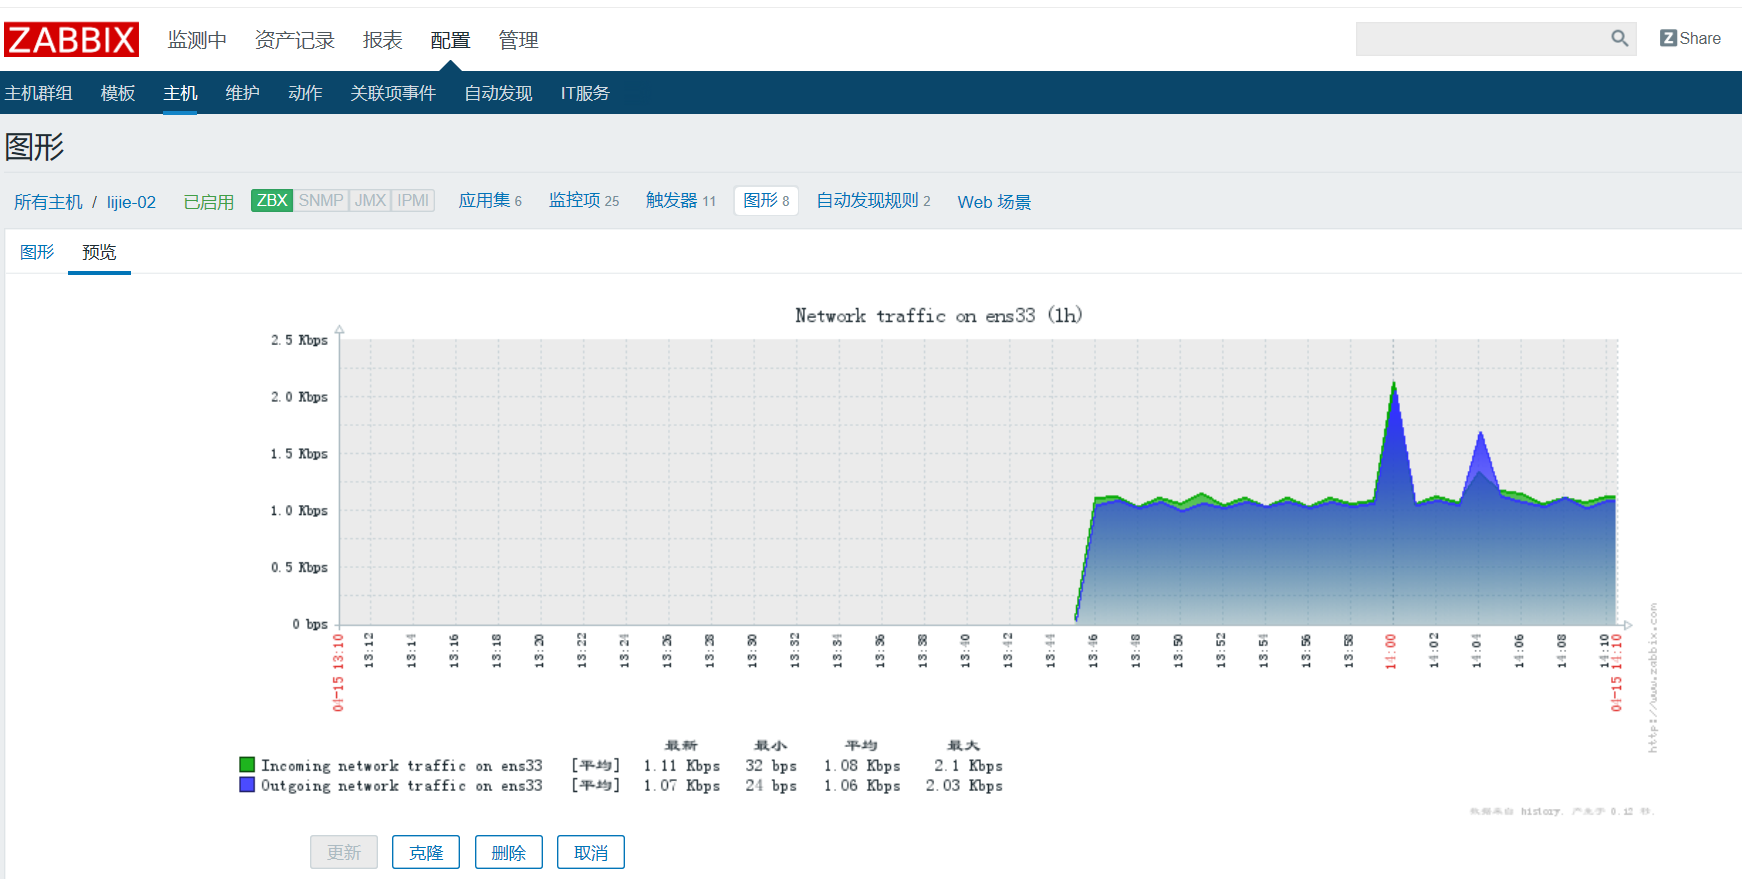
Task: Go to IT服务 submenu
Action: 585,93
